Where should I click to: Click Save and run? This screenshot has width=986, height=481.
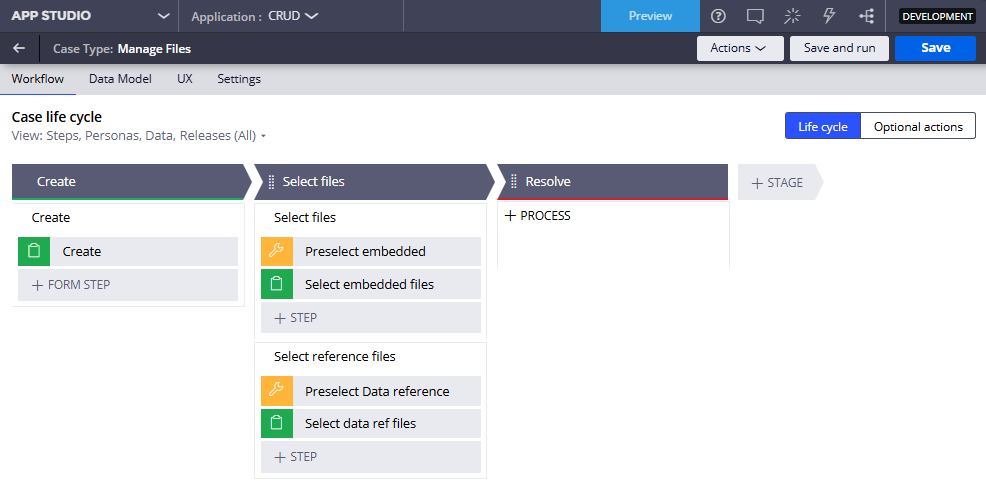tap(839, 48)
